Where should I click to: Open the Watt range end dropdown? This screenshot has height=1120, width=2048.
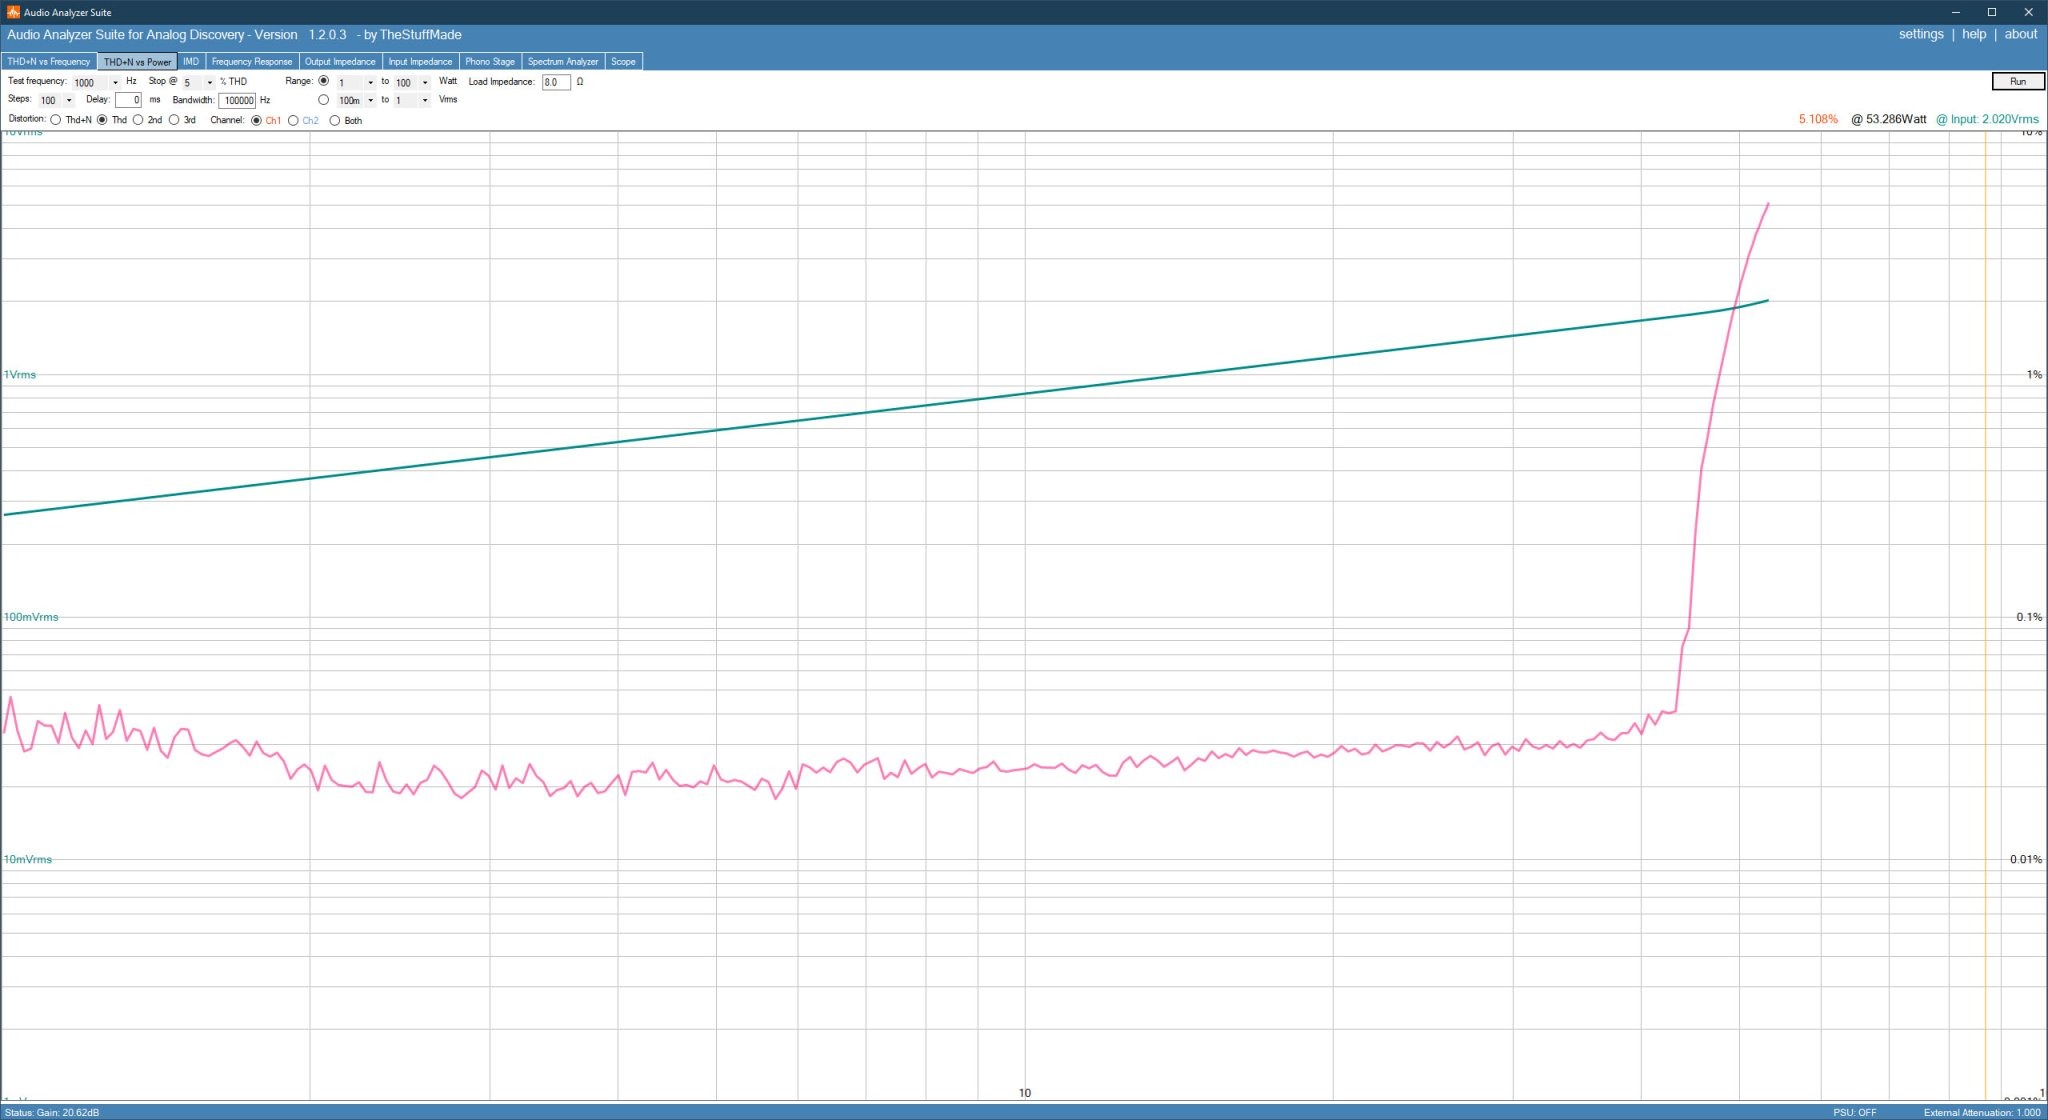[x=424, y=82]
